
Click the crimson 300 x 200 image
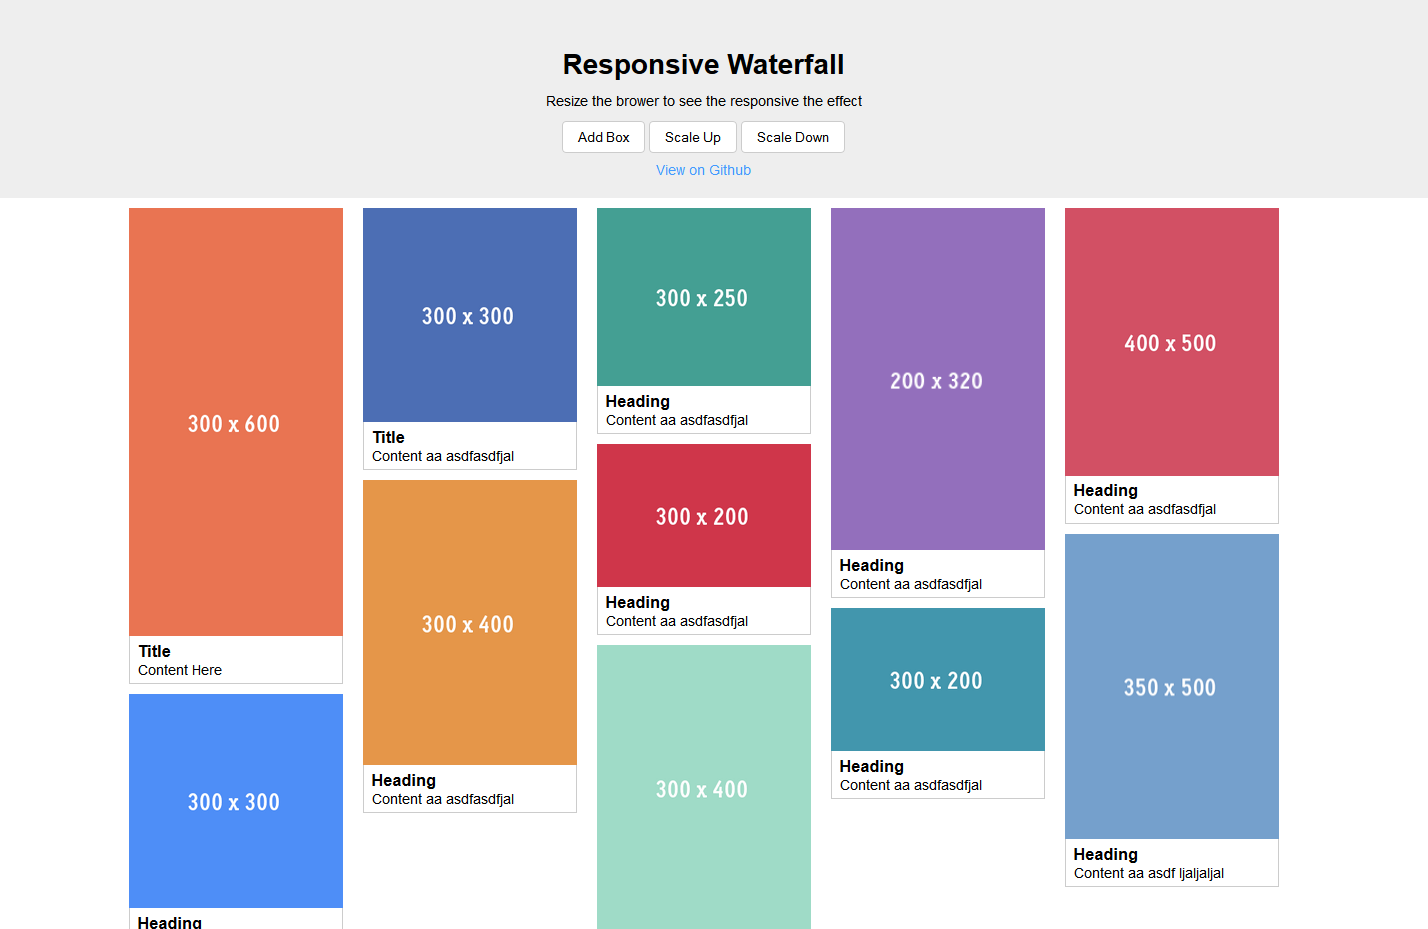[704, 516]
